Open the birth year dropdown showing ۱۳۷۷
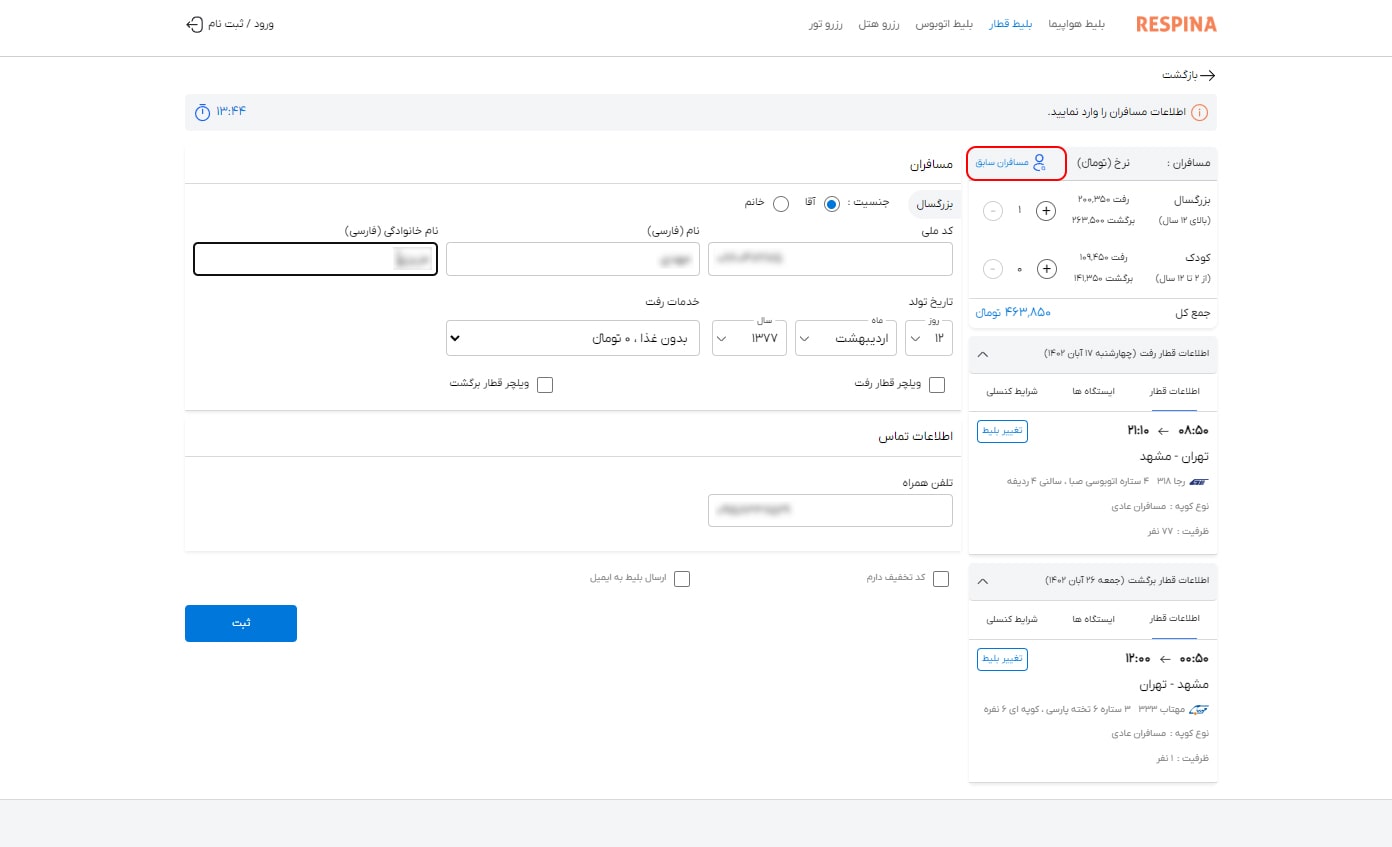Viewport: 1392px width, 847px height. pos(749,338)
